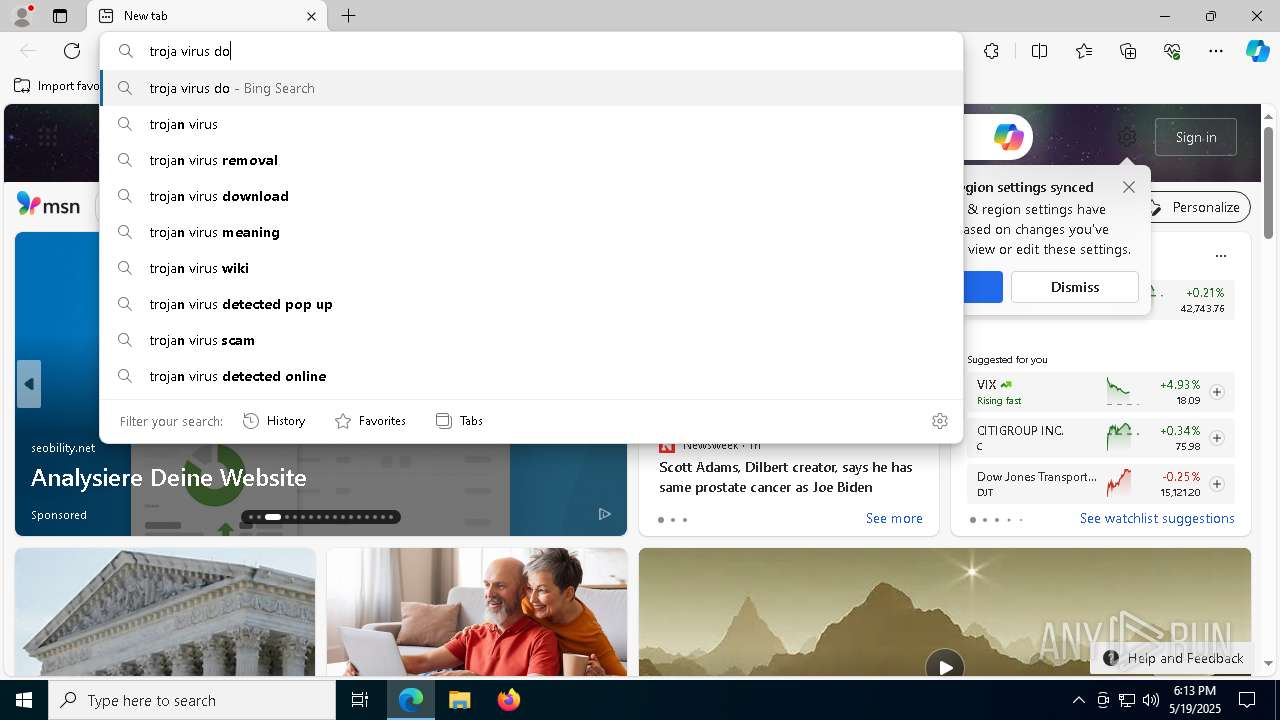
Task: Go to previous carousel slide arrow
Action: [29, 384]
